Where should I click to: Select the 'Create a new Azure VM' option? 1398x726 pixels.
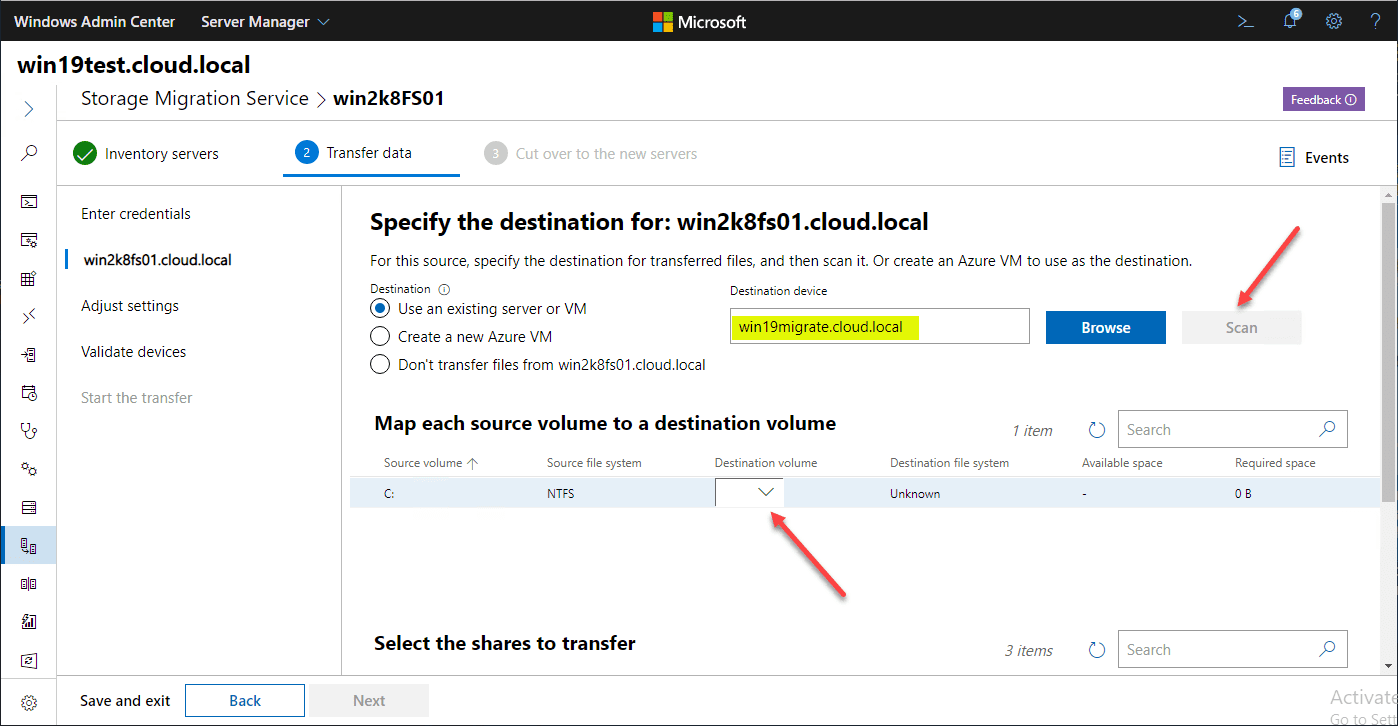(x=380, y=336)
